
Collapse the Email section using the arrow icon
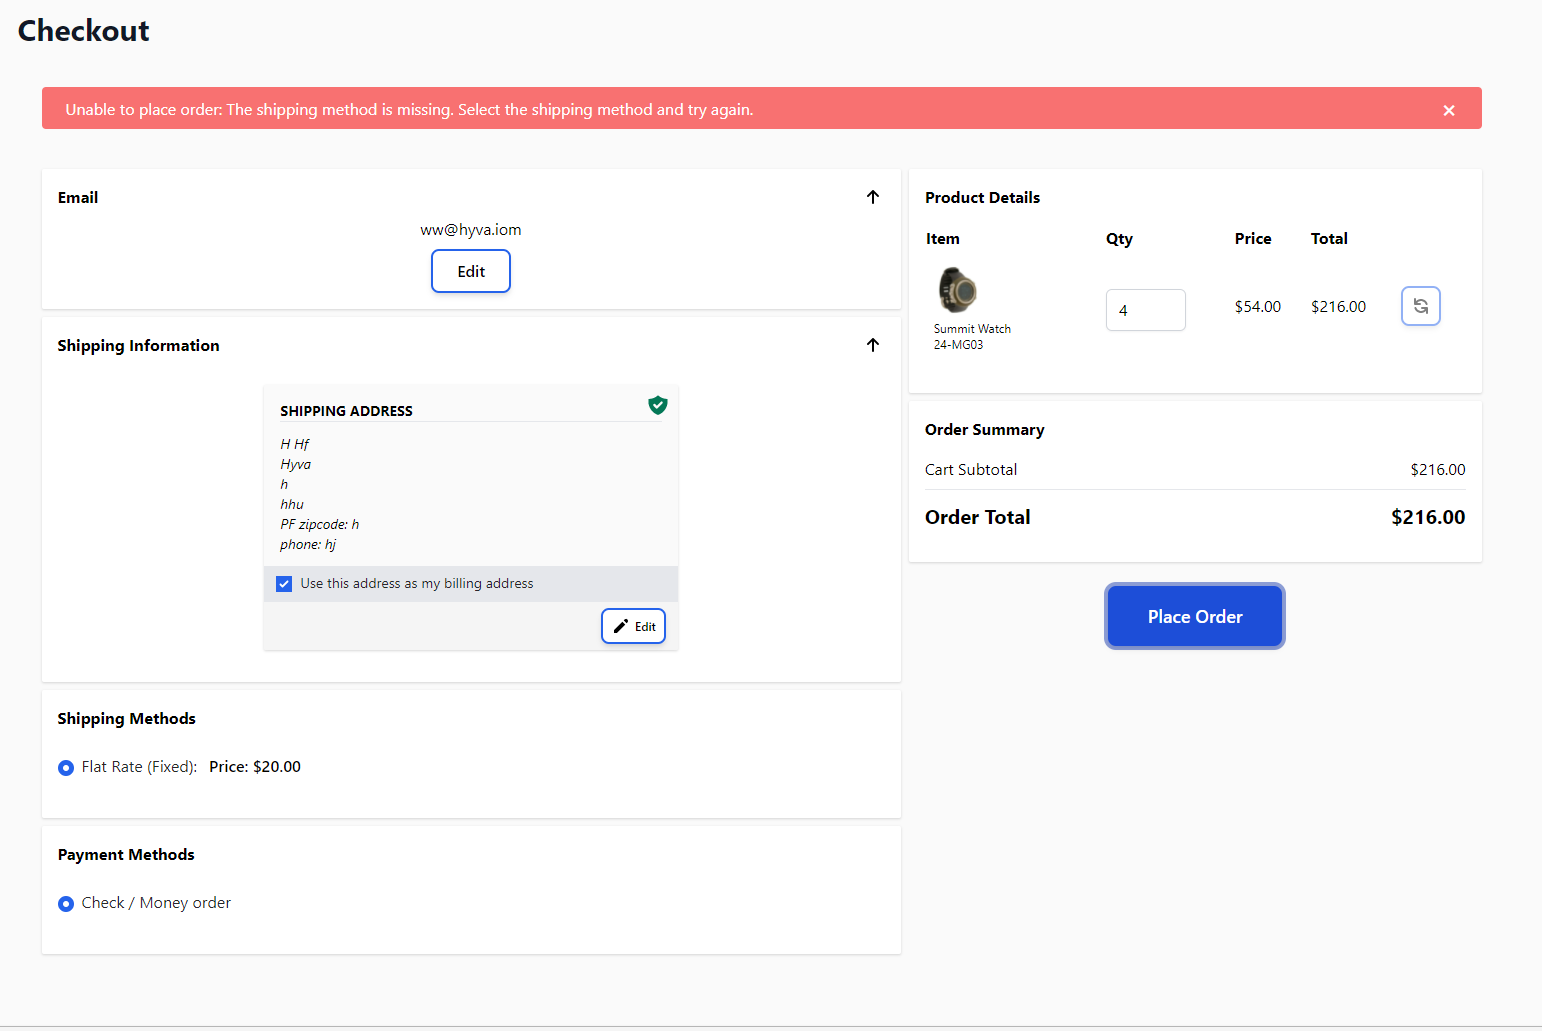[x=873, y=197]
